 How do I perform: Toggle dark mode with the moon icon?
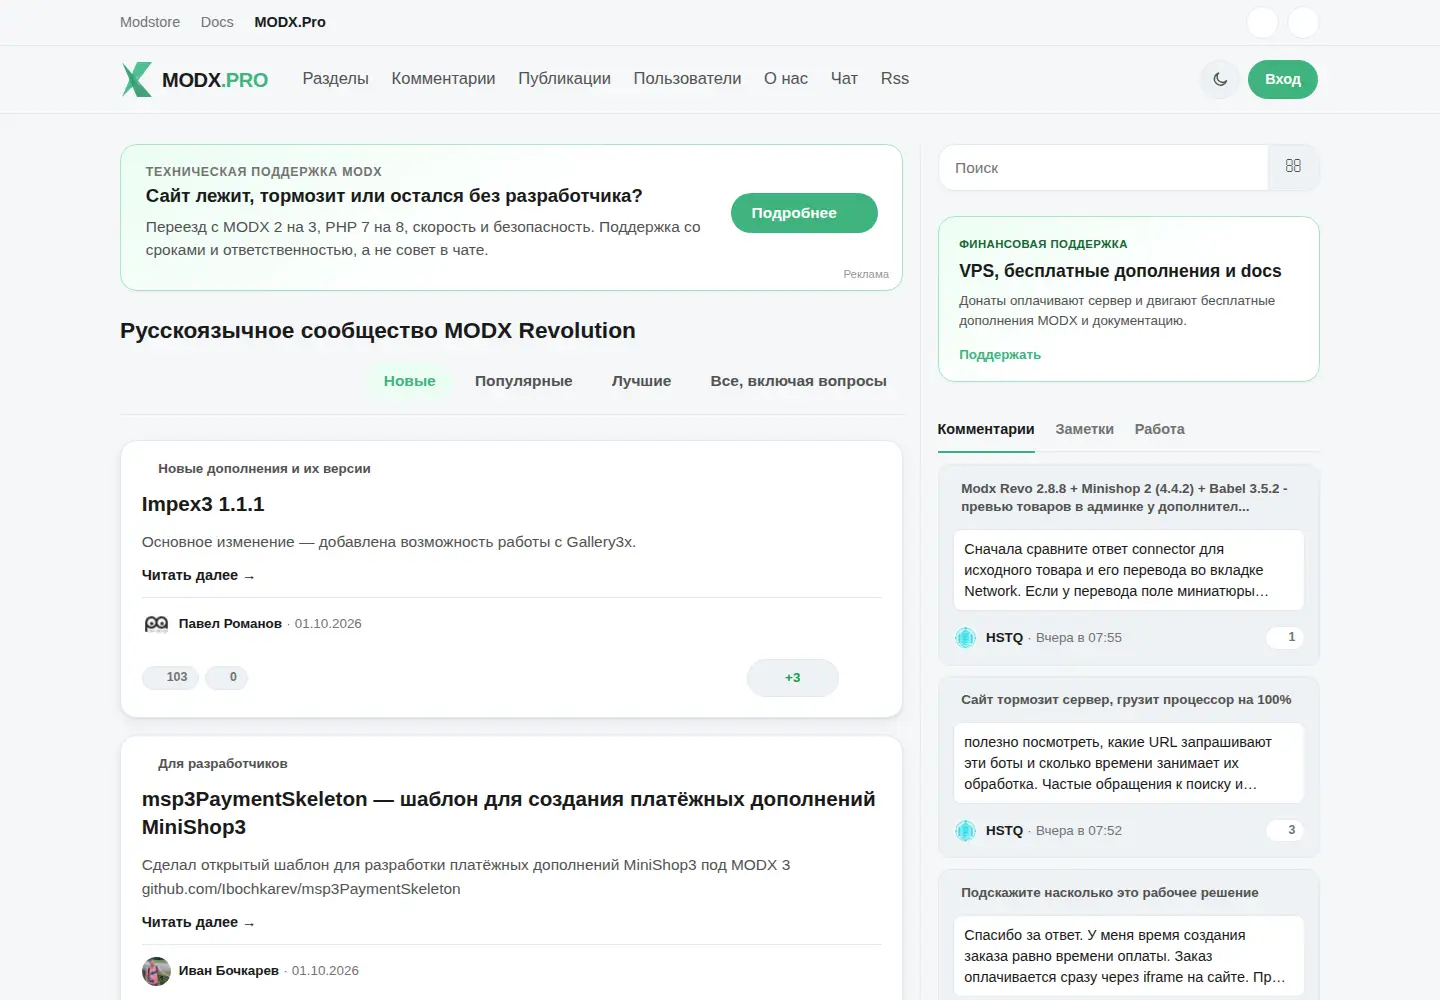1220,79
